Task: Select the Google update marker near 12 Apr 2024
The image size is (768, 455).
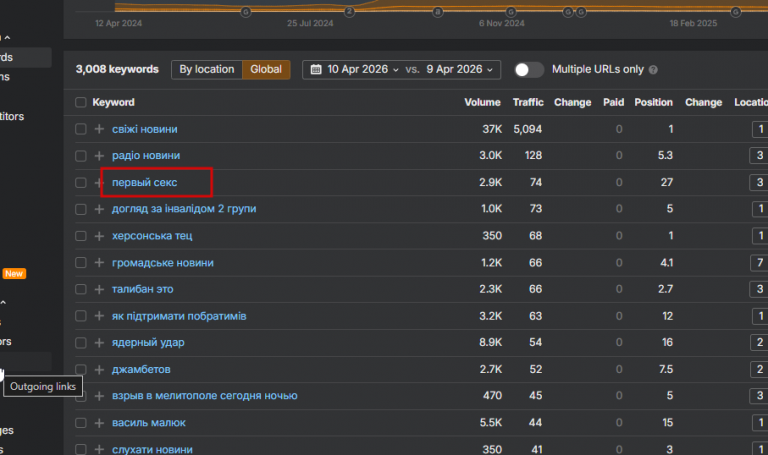Action: point(246,12)
